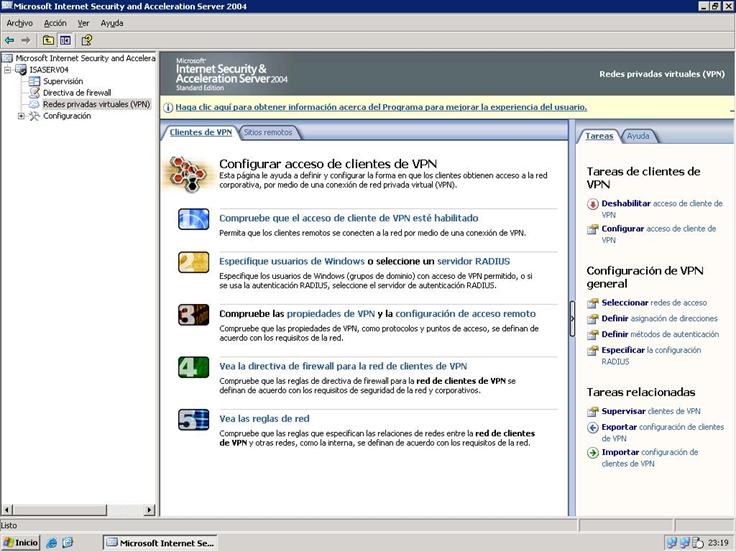Click the ISASERV04 server icon
This screenshot has width=736, height=552.
tap(21, 69)
